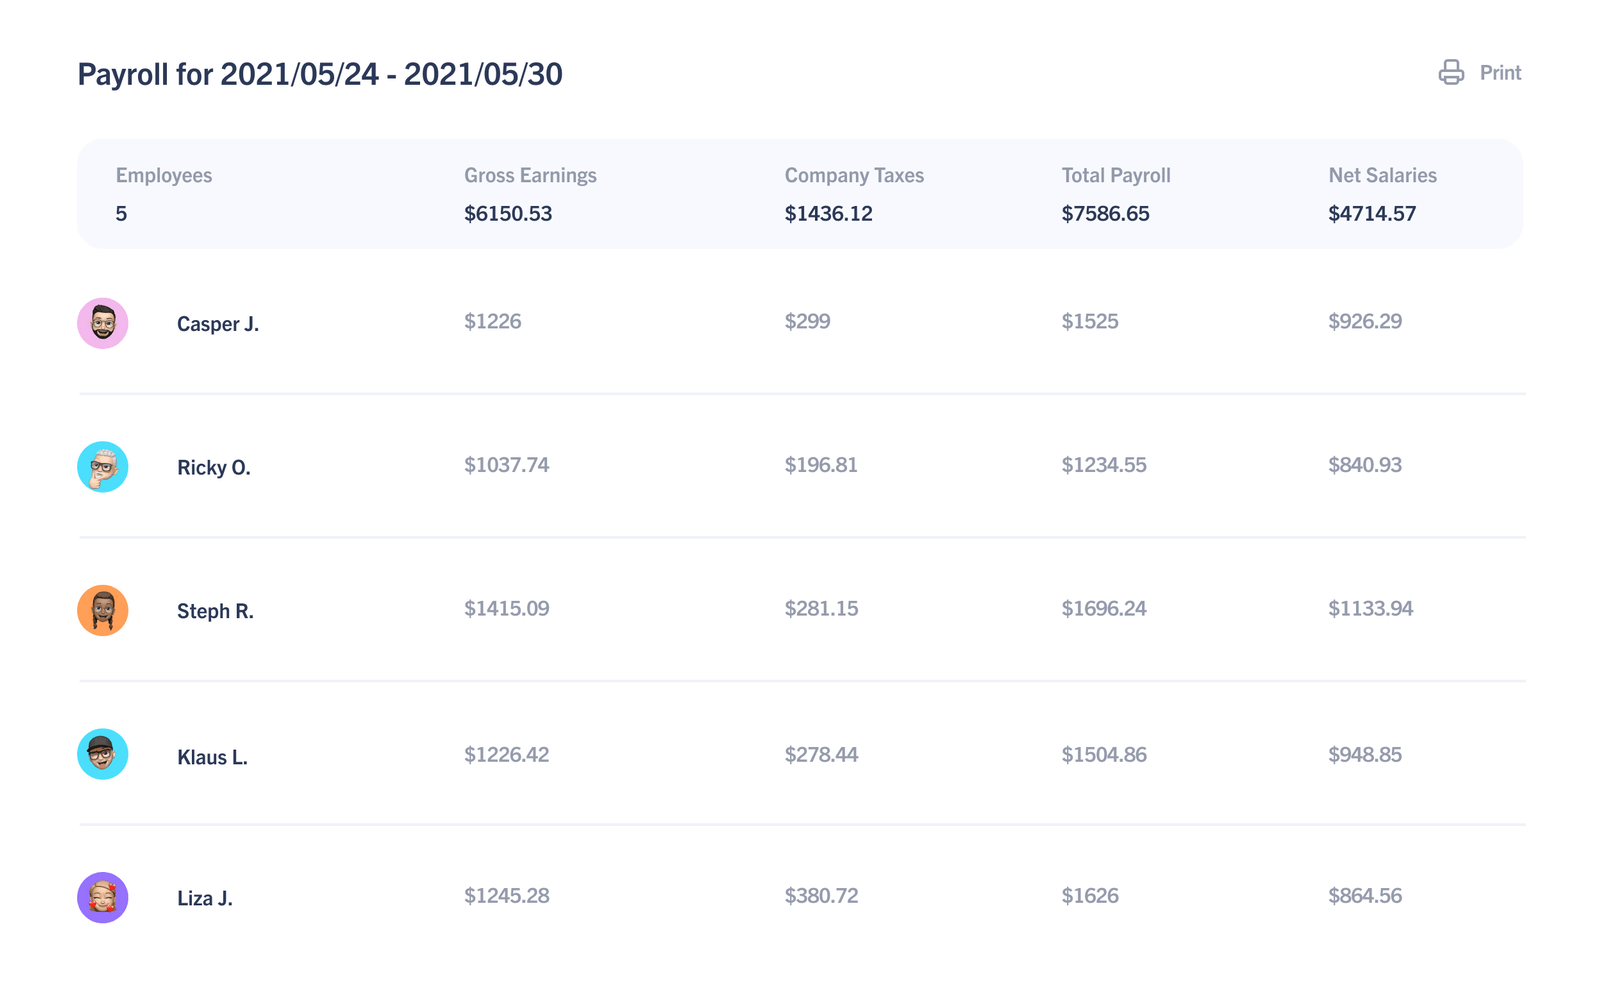Open Klaus L.'s avatar
This screenshot has width=1600, height=1000.
coord(102,755)
